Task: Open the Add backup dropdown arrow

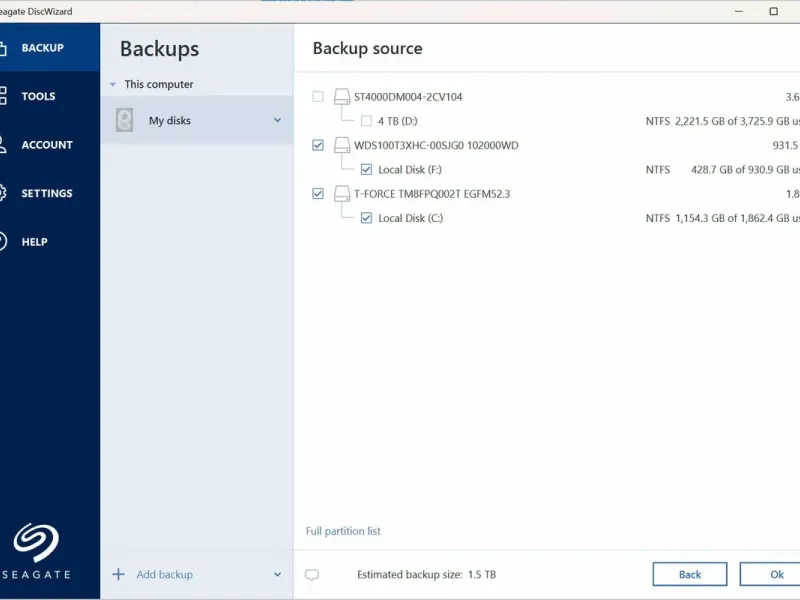Action: click(277, 574)
